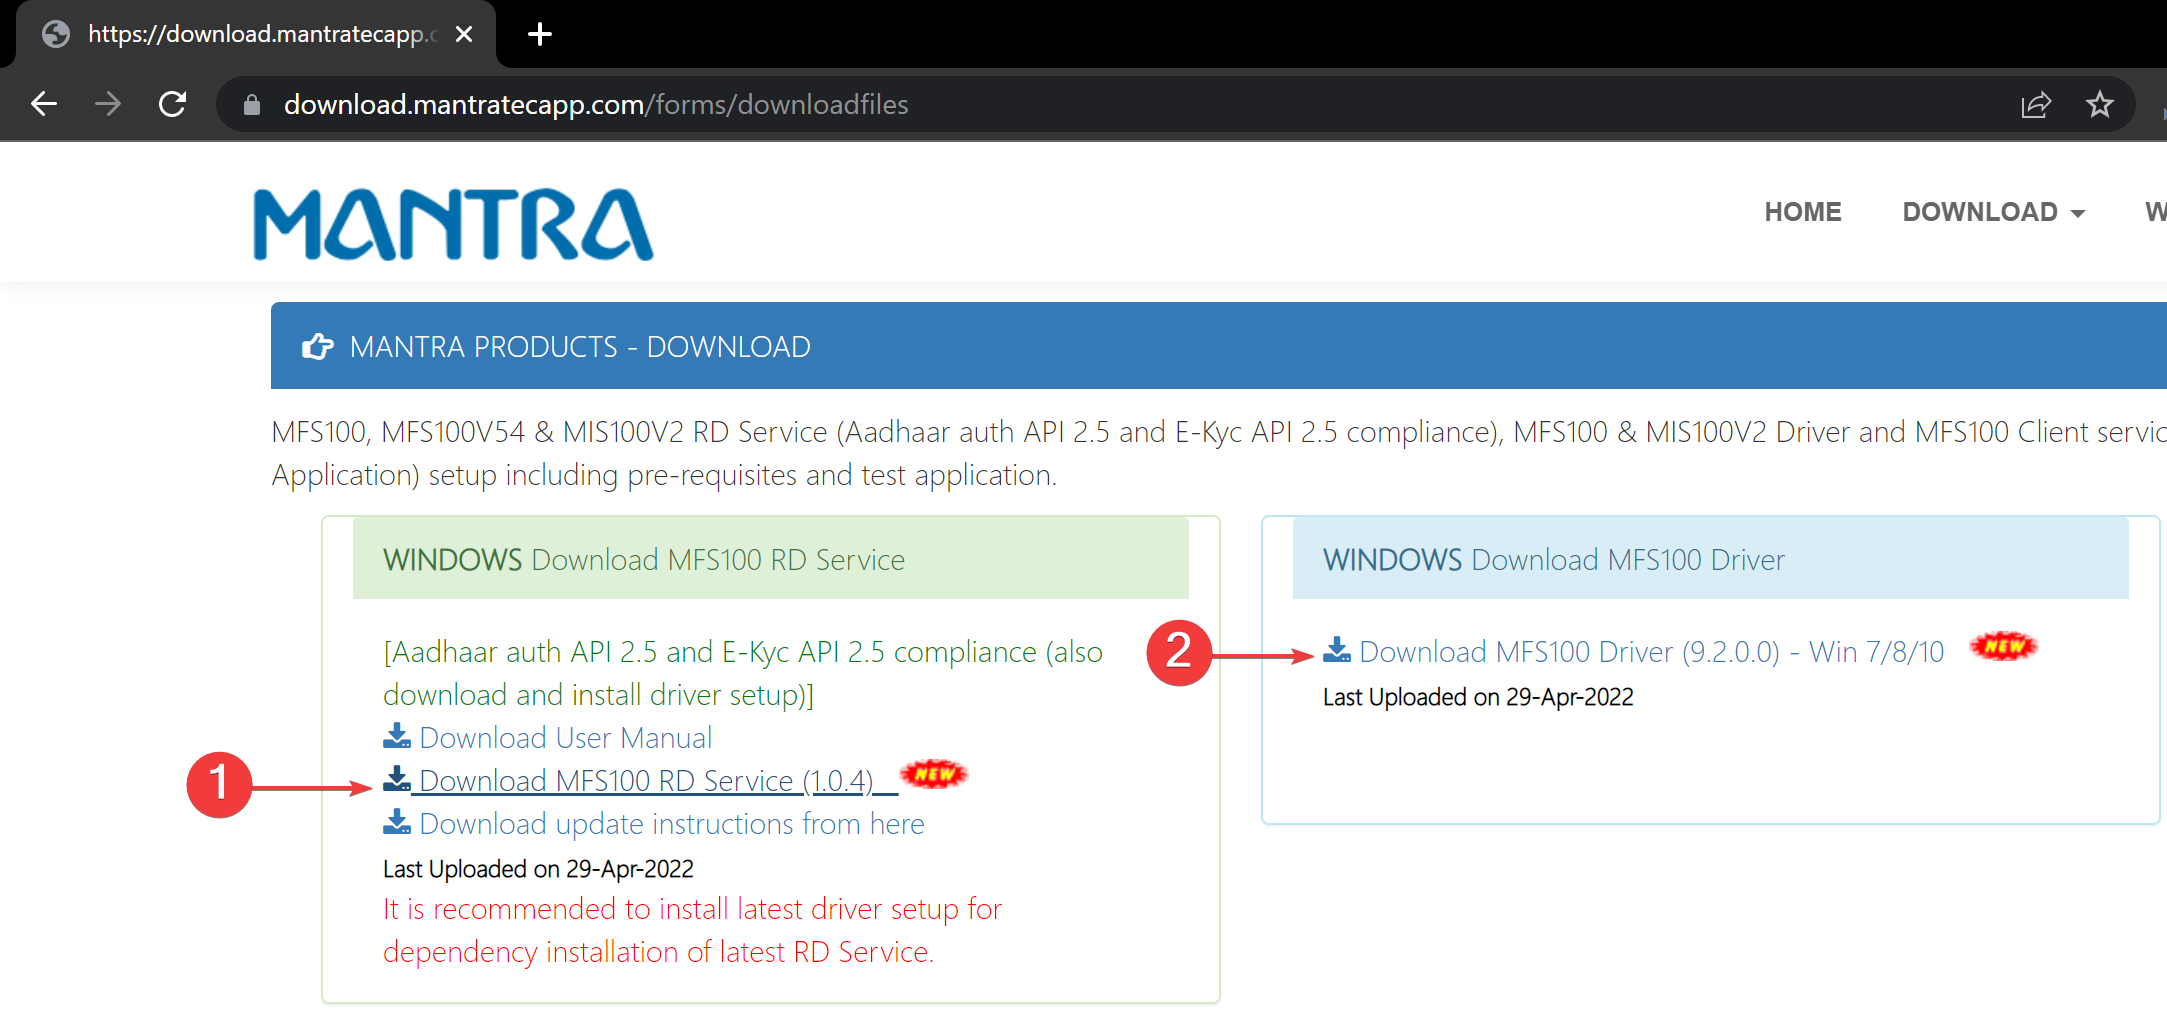Click the globe favicon on the tab

(56, 34)
